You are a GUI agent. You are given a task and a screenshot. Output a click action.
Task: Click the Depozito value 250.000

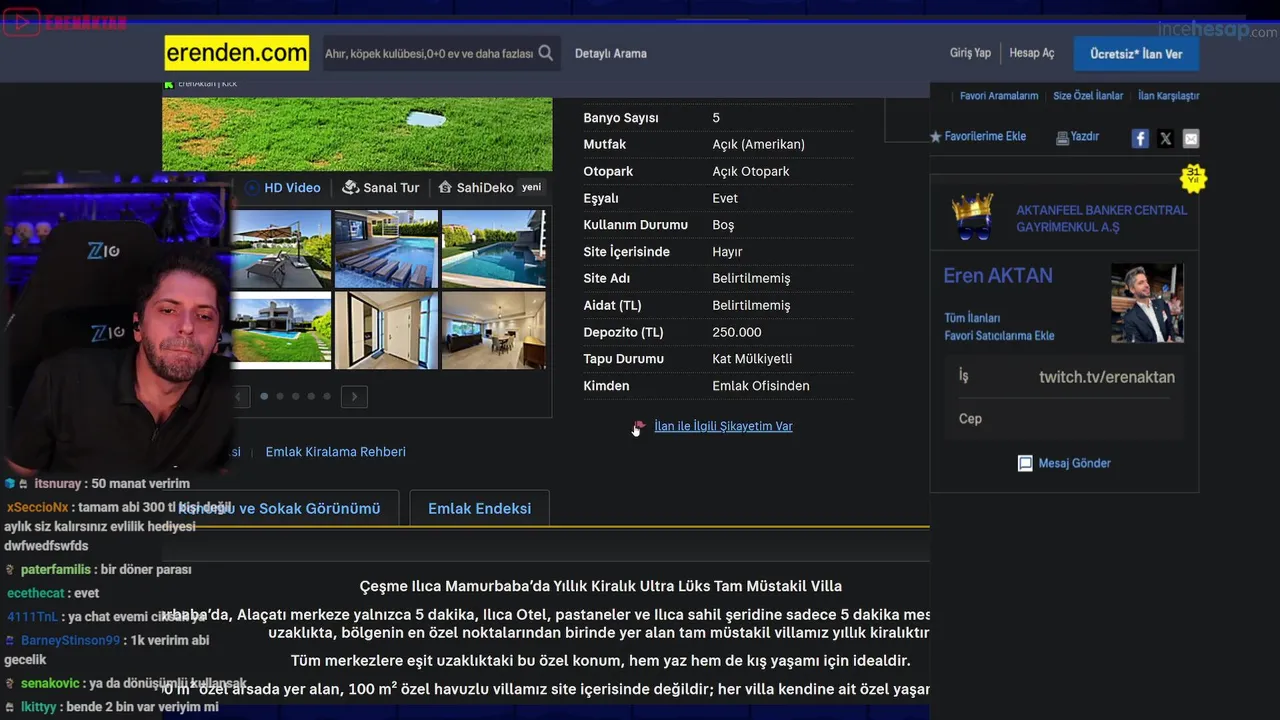click(737, 332)
